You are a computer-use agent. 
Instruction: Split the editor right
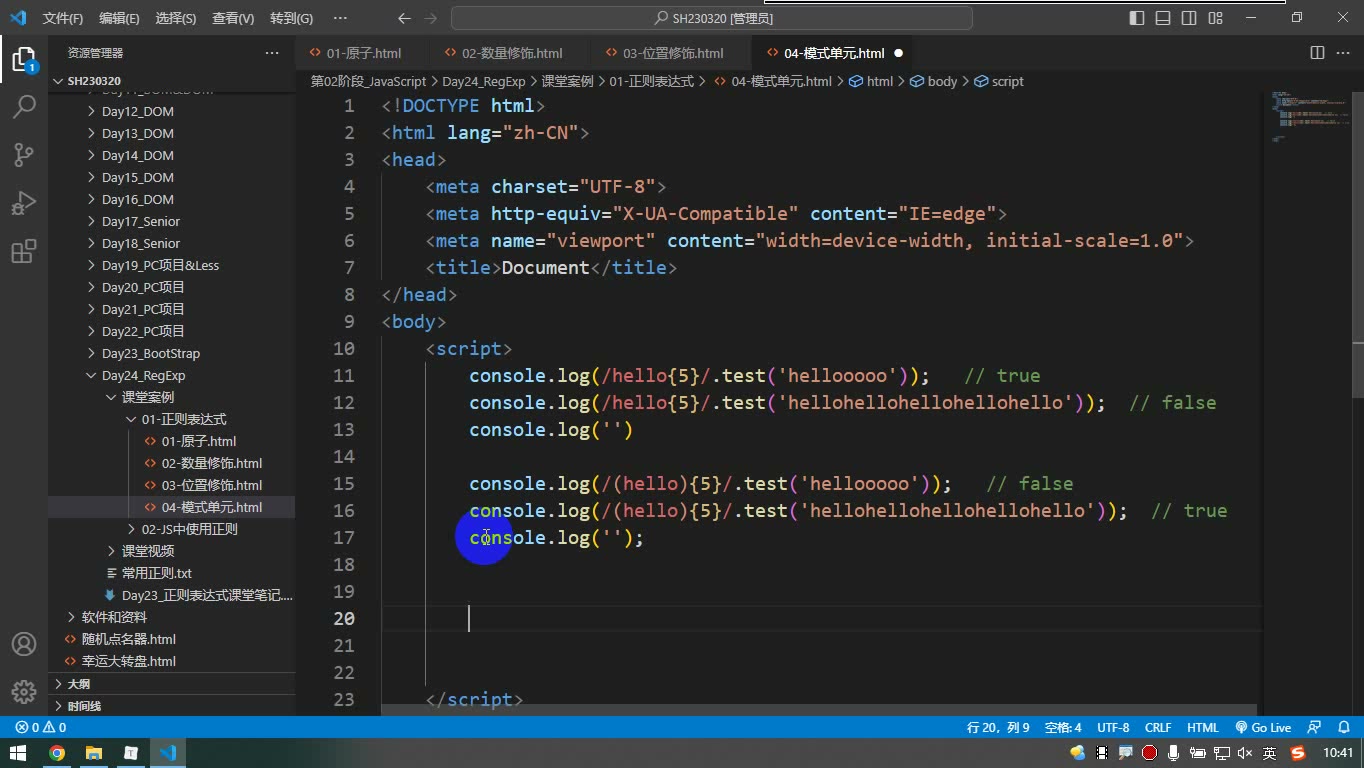tap(1317, 53)
